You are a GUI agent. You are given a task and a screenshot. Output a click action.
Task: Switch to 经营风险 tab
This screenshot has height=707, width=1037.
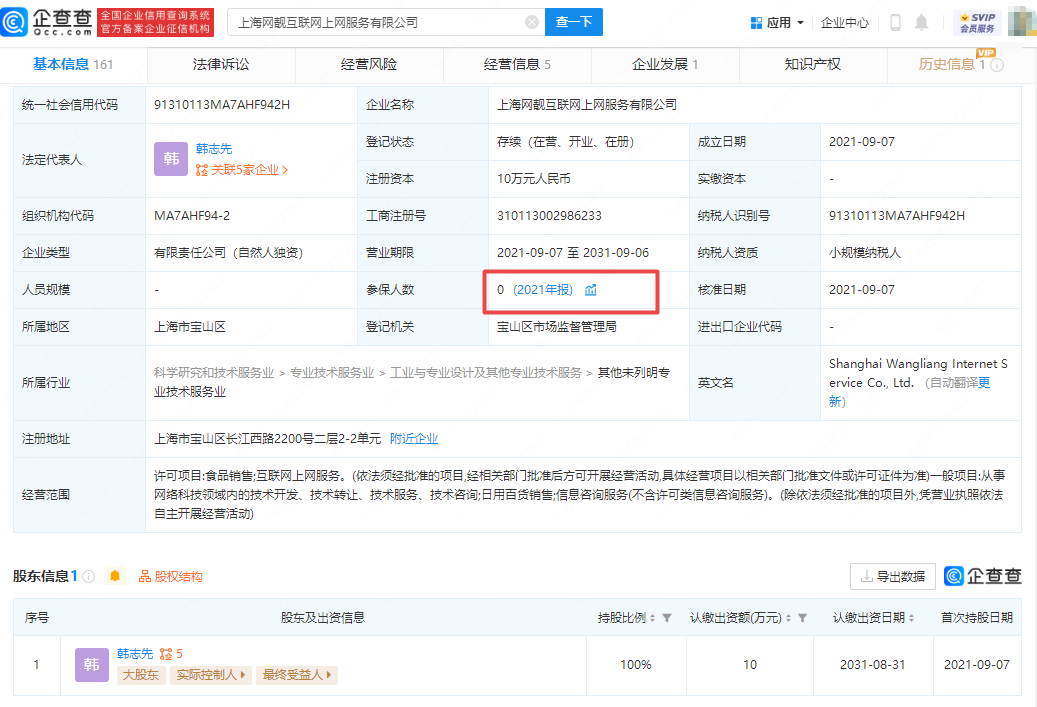(x=369, y=64)
